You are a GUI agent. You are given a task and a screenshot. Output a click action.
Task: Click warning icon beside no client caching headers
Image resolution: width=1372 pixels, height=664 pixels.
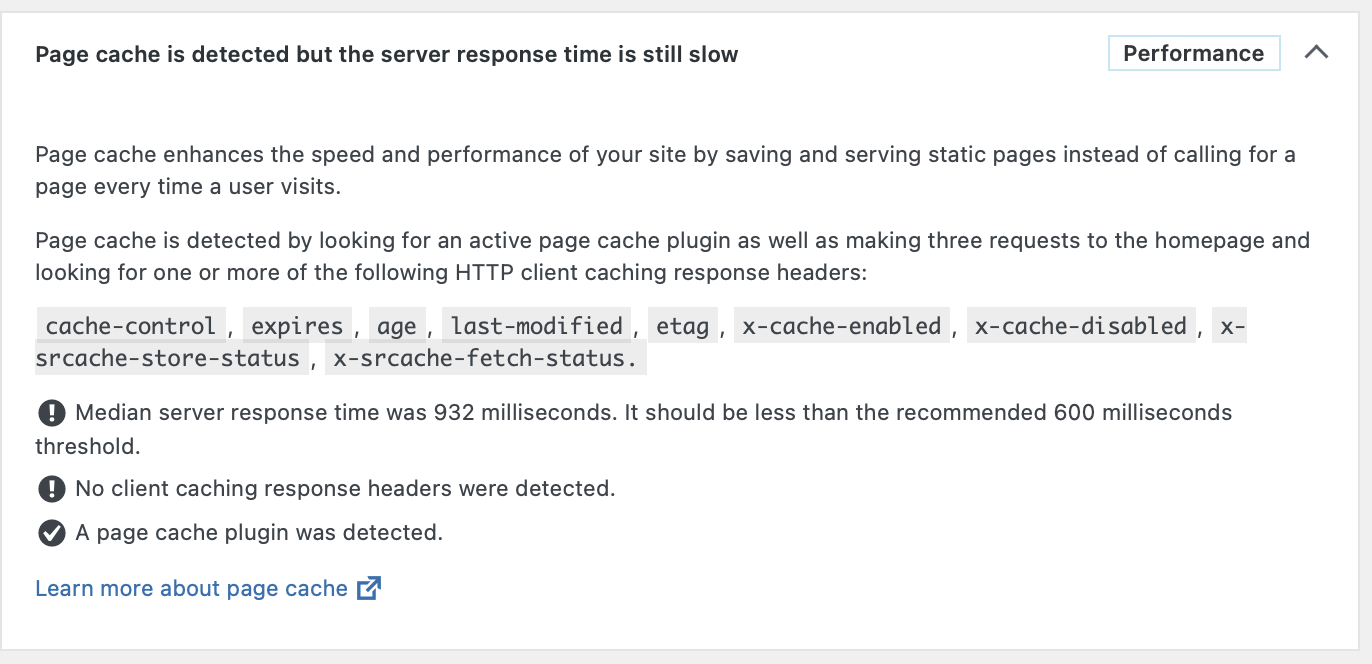tap(51, 488)
